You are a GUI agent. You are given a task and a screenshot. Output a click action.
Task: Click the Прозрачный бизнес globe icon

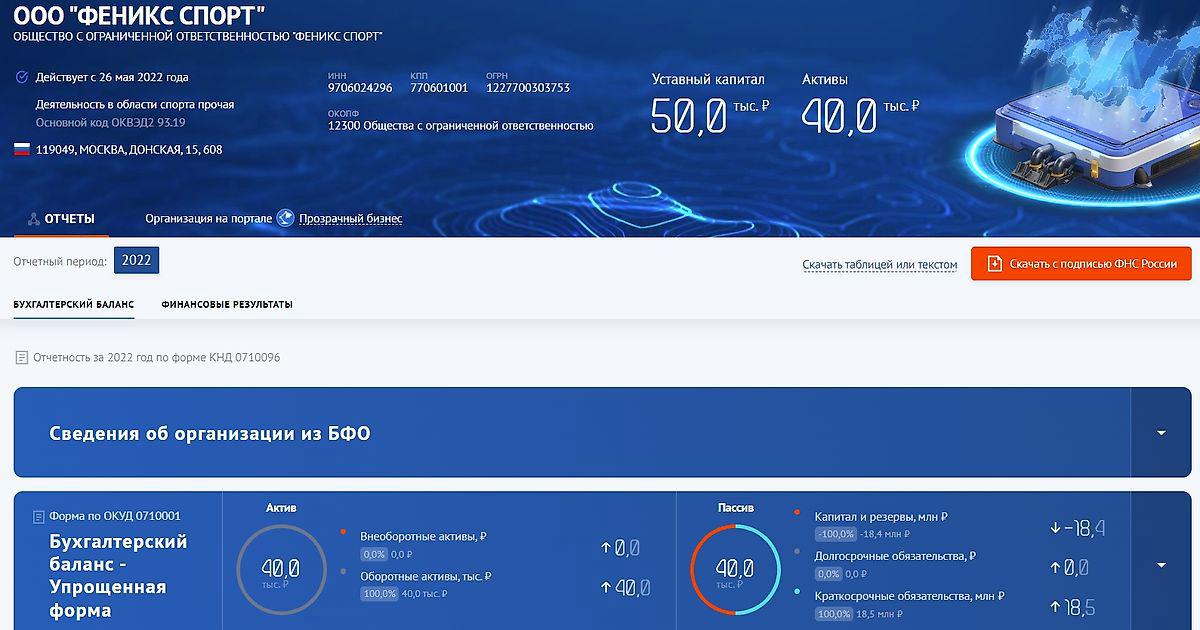pos(285,219)
